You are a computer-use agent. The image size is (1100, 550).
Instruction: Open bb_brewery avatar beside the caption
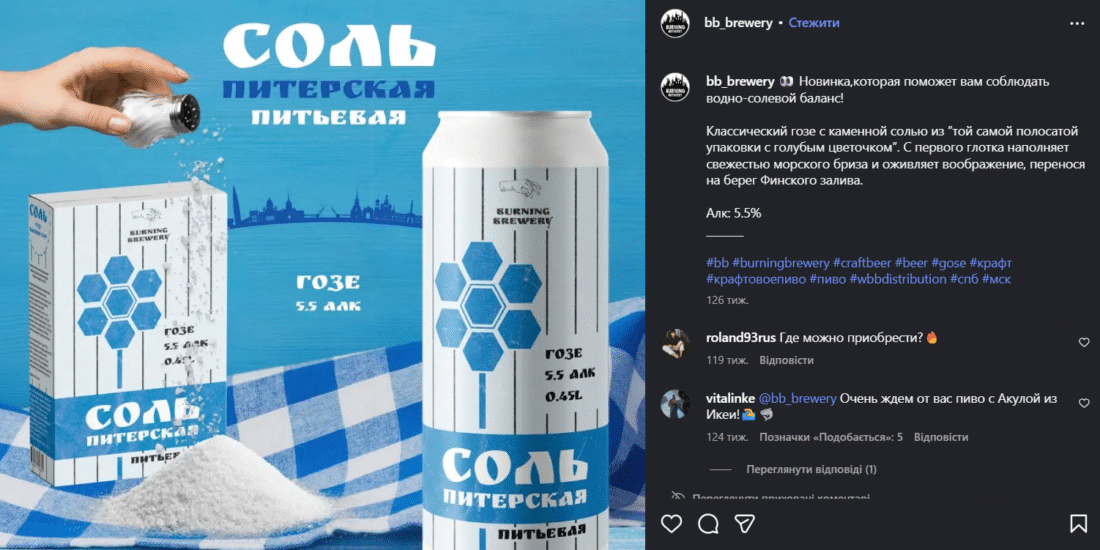(675, 87)
